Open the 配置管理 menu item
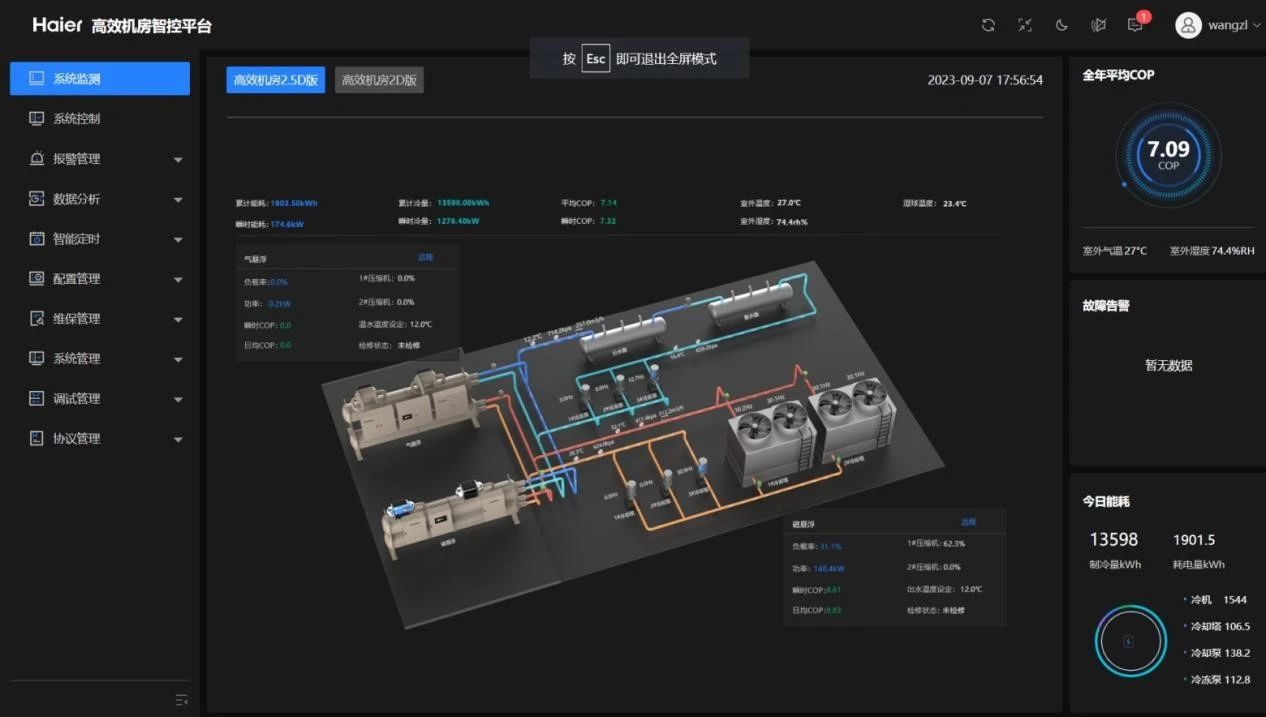This screenshot has width=1266, height=717. click(x=100, y=278)
